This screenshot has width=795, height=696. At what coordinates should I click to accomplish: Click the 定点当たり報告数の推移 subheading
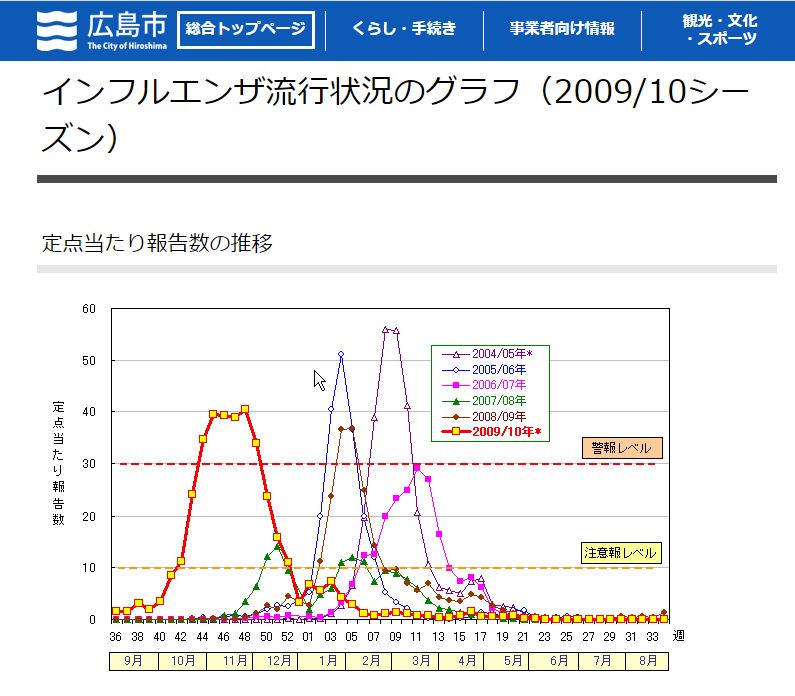coord(157,243)
